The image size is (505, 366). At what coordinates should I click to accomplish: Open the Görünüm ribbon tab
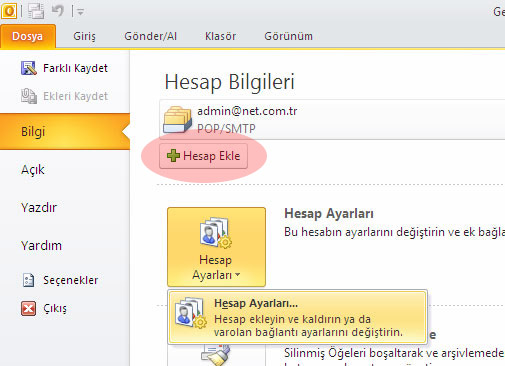coord(288,36)
